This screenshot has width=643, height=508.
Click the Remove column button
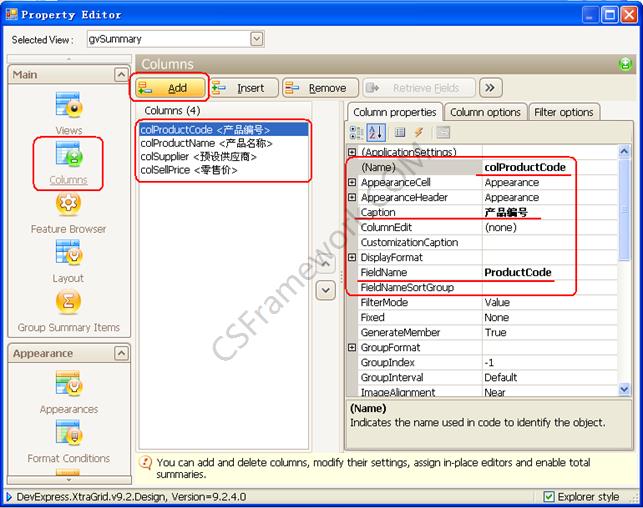(318, 88)
